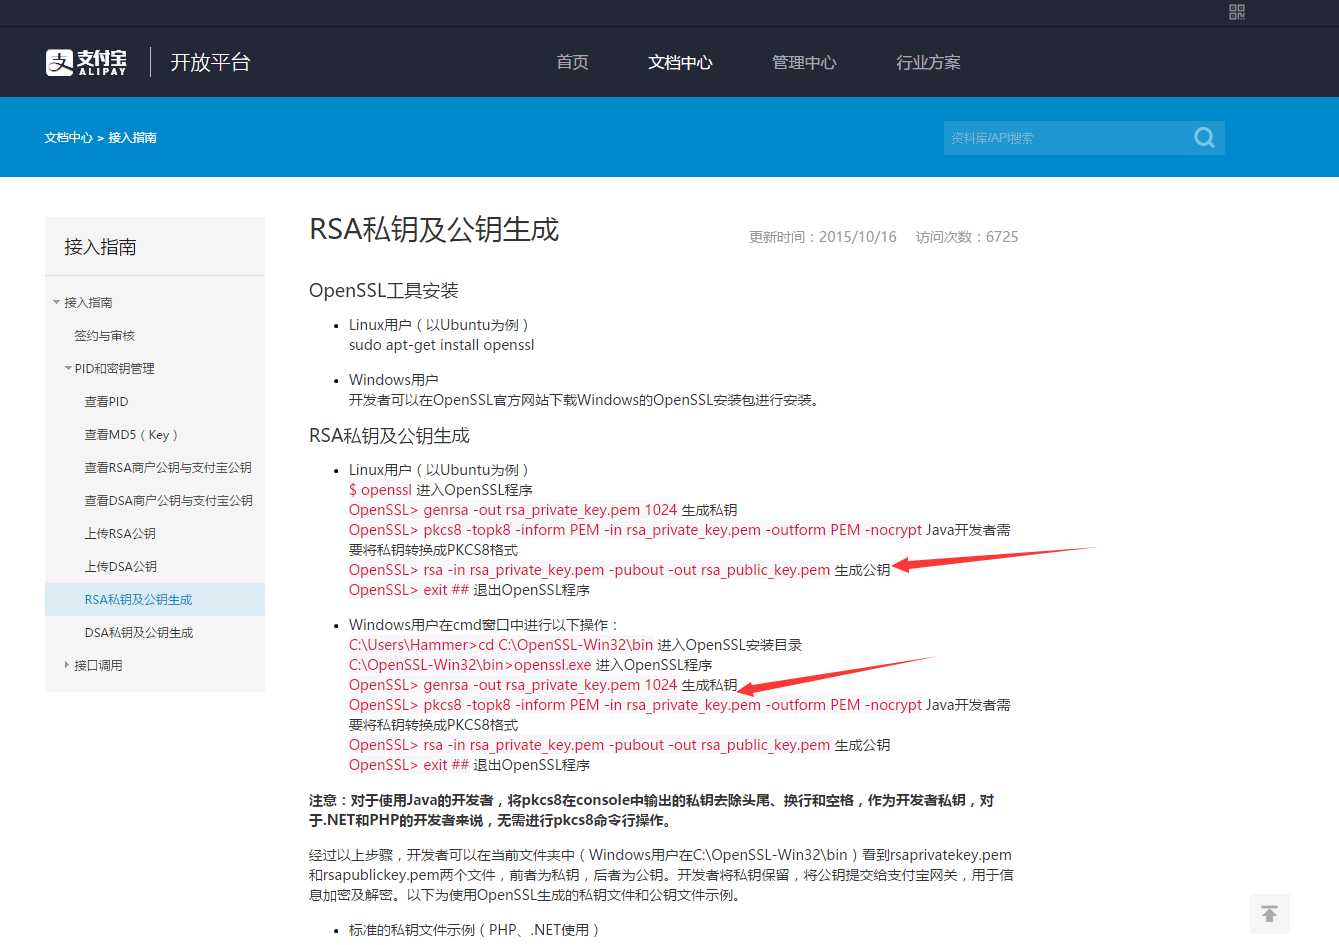Click the cd C:\OpenSSL-Win32\bin command line

(x=501, y=645)
